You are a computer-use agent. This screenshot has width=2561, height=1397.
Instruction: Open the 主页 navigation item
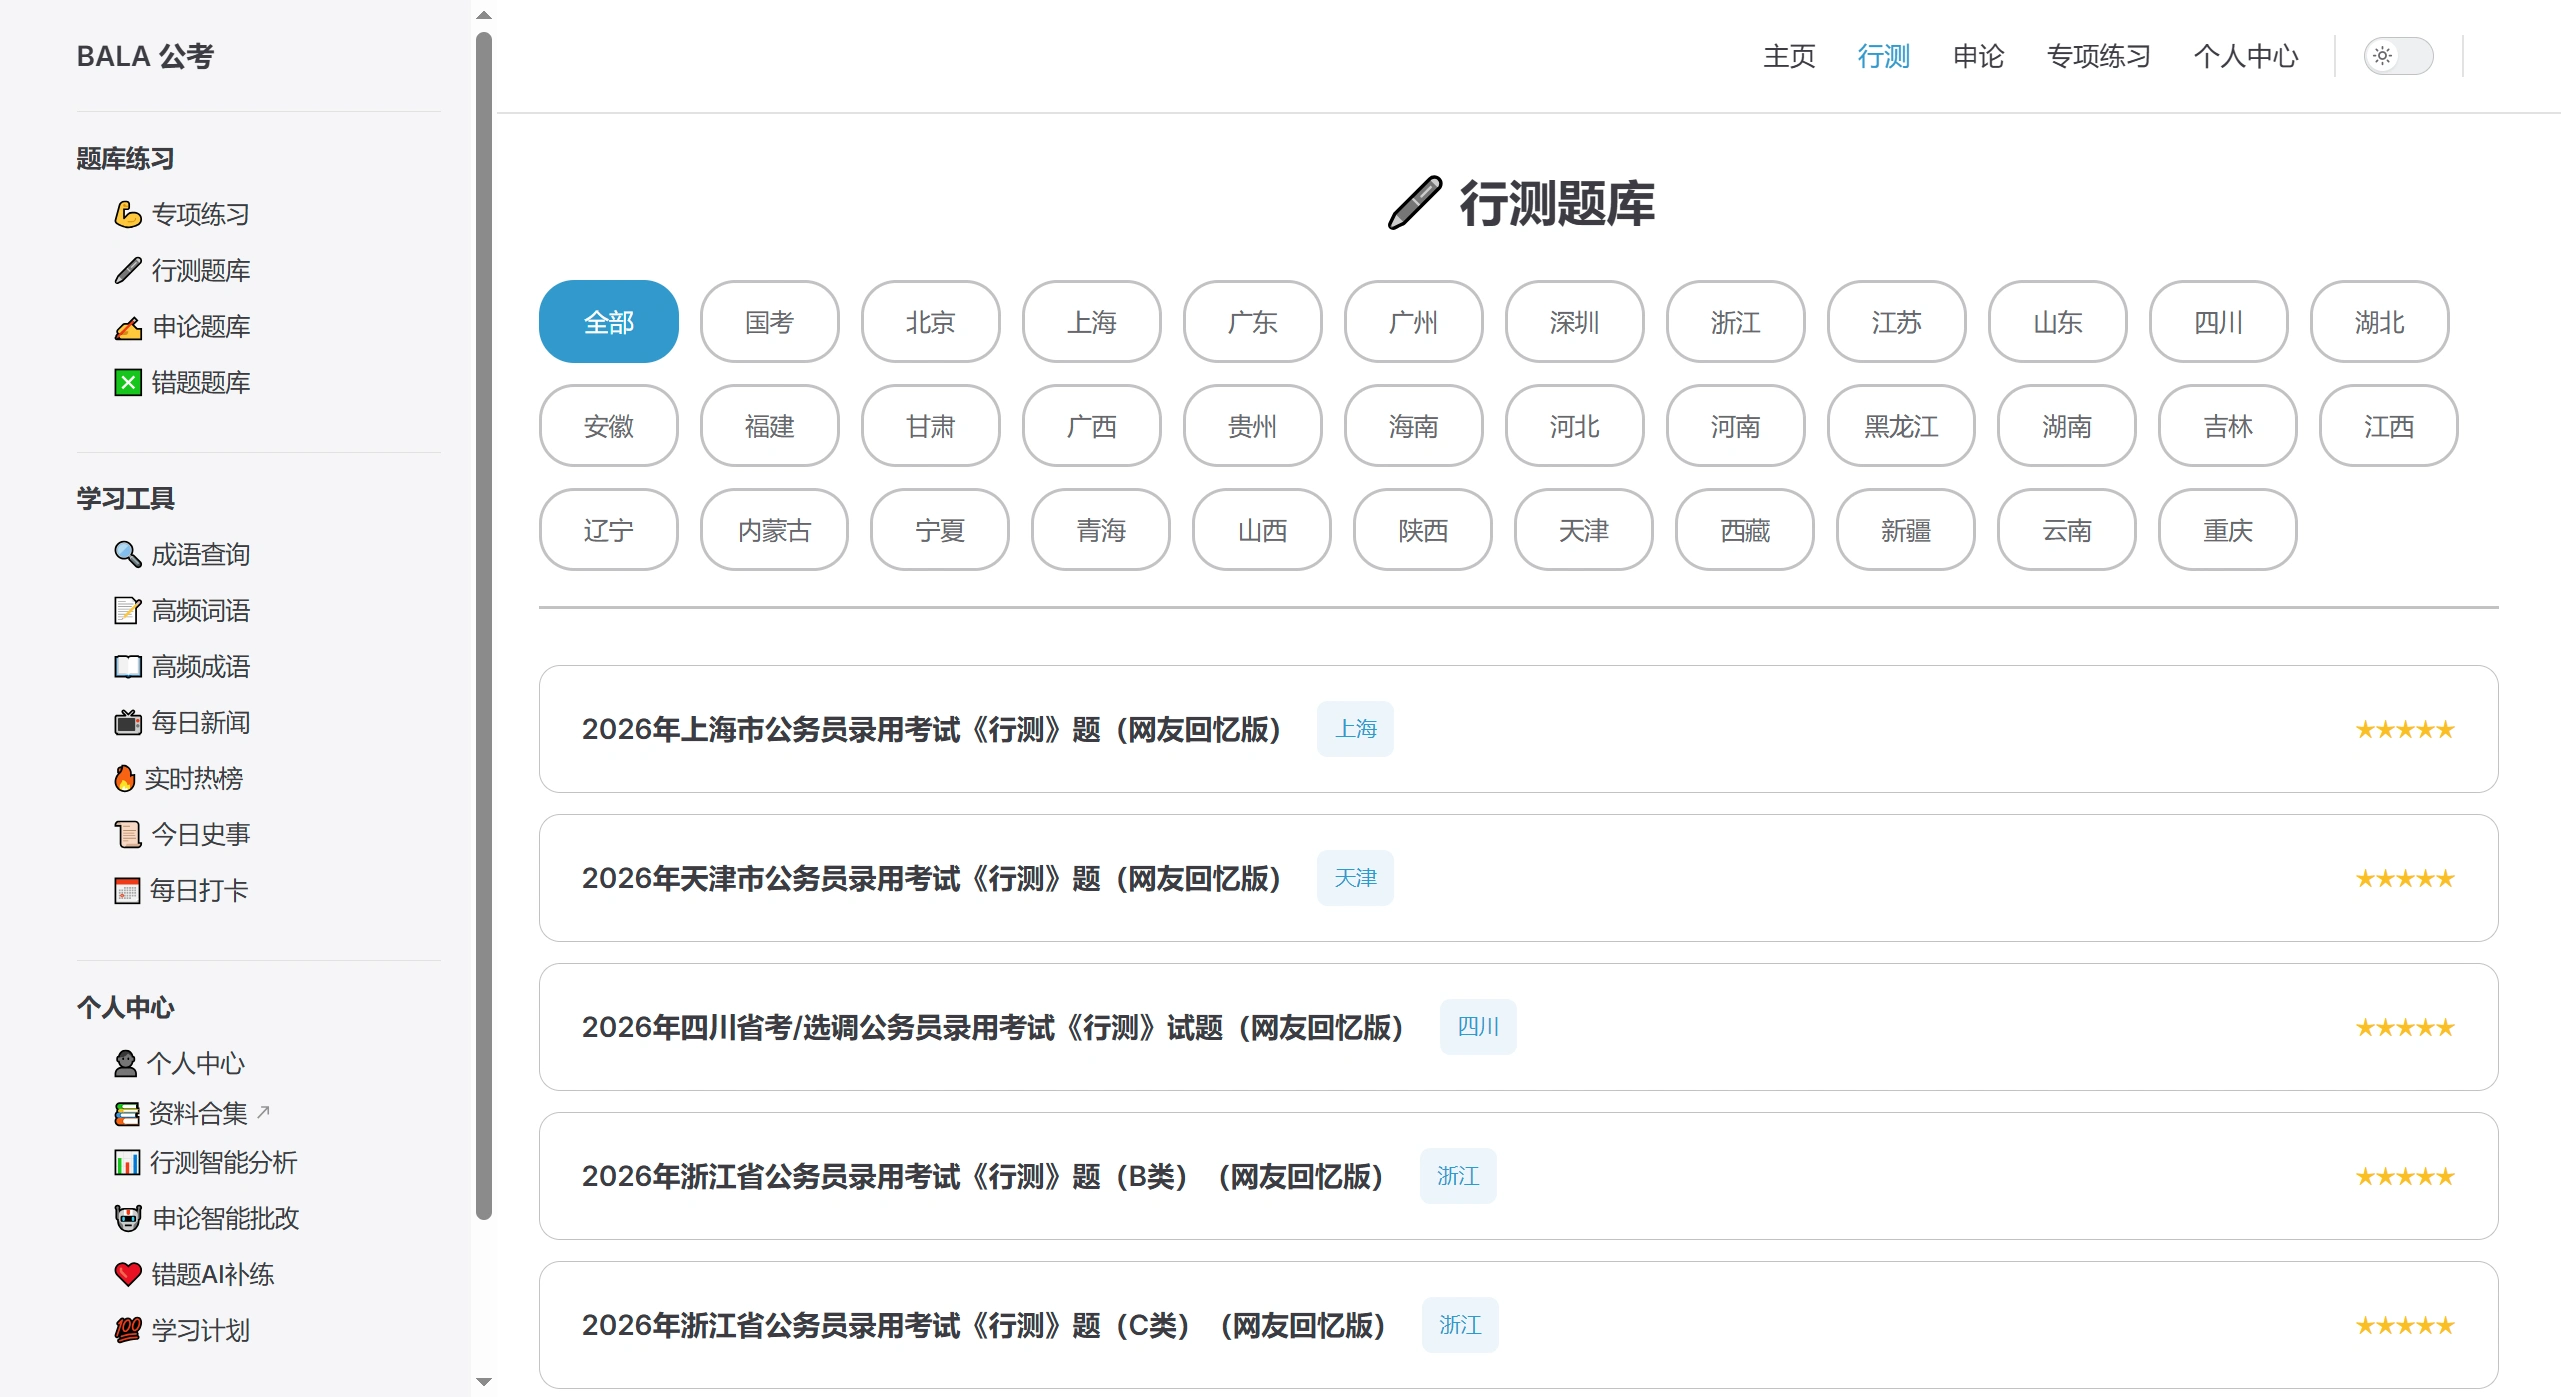tap(1788, 57)
